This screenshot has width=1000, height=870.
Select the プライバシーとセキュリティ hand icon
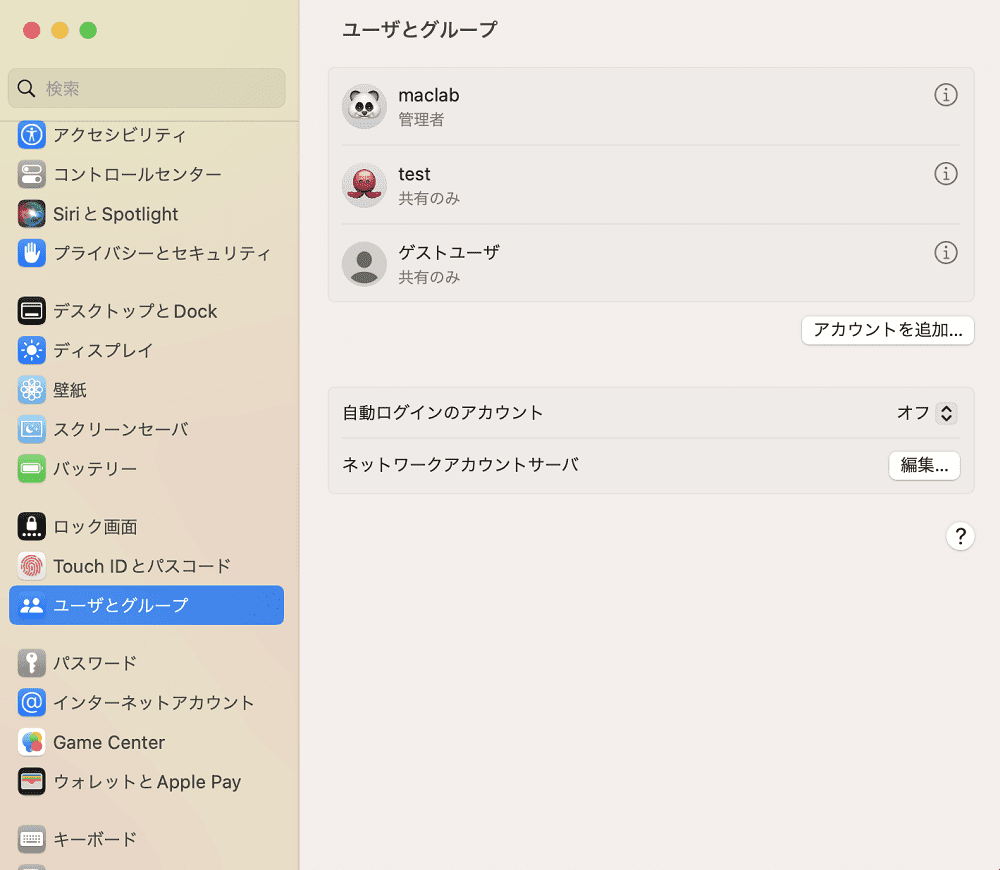pyautogui.click(x=31, y=253)
